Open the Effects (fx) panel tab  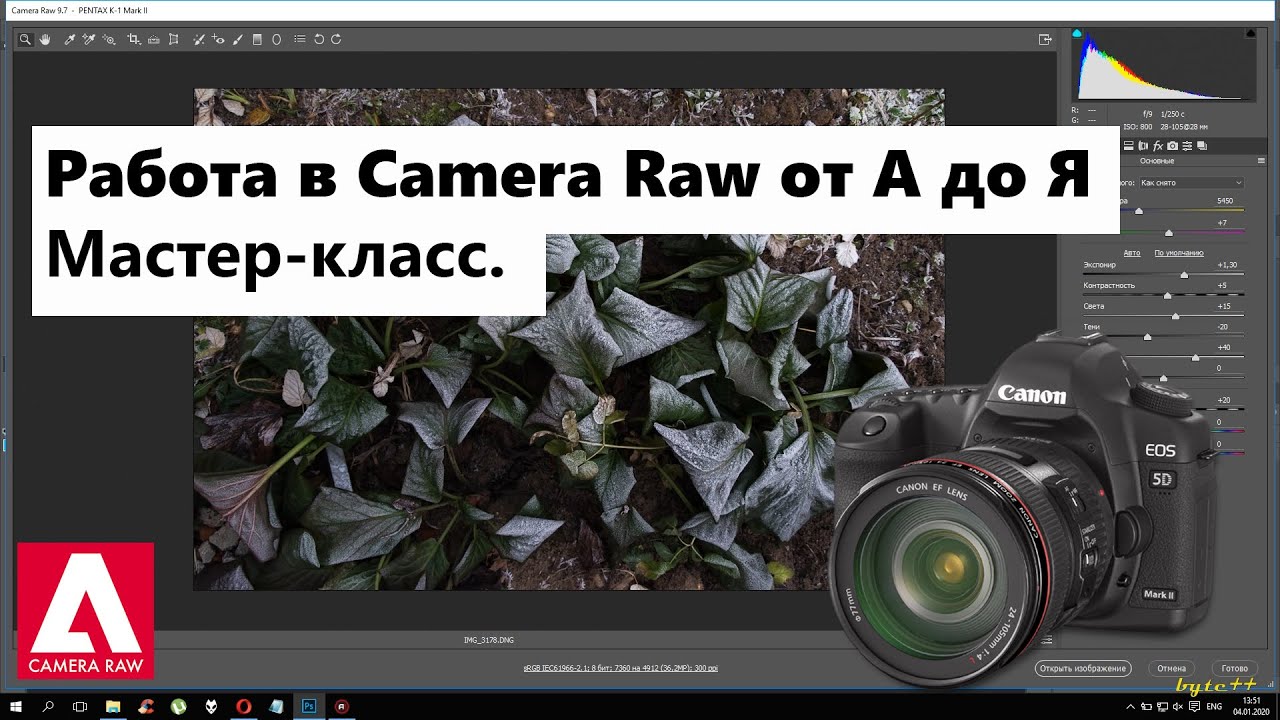(x=1157, y=146)
